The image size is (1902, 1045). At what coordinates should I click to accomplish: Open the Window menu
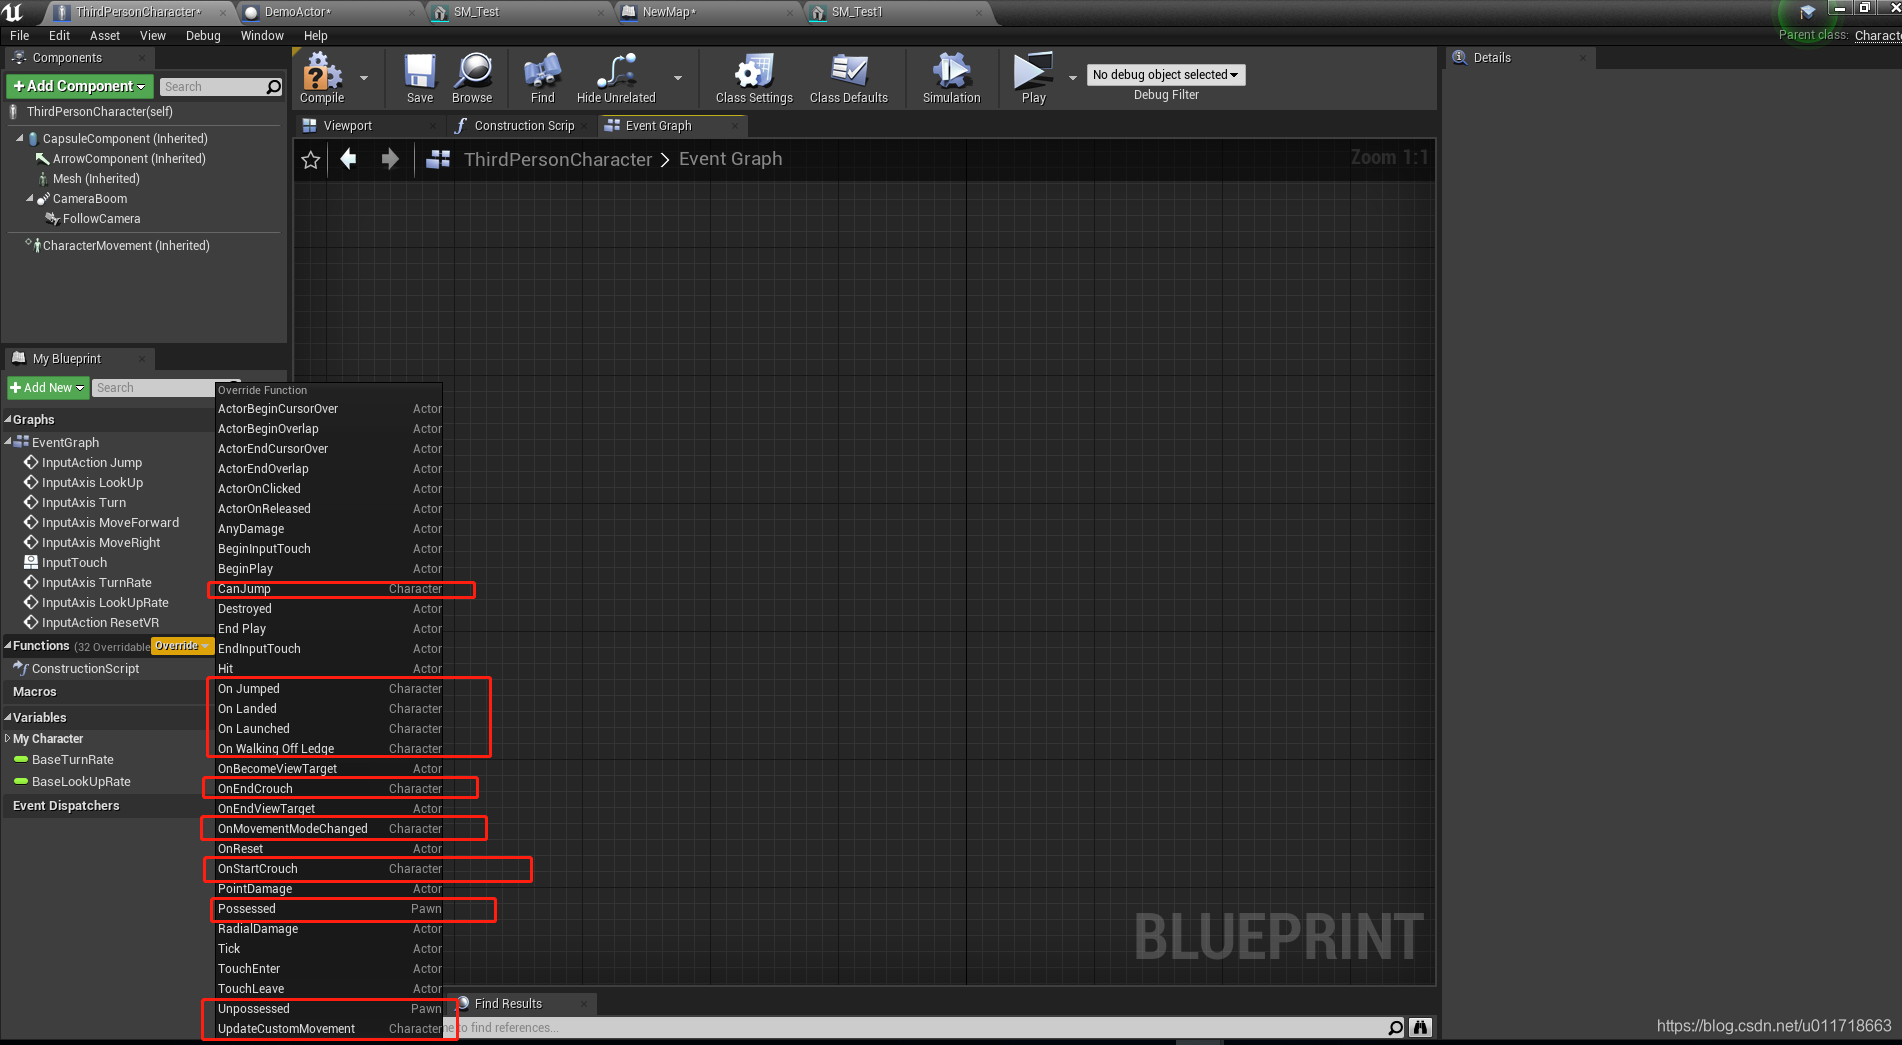click(x=262, y=36)
